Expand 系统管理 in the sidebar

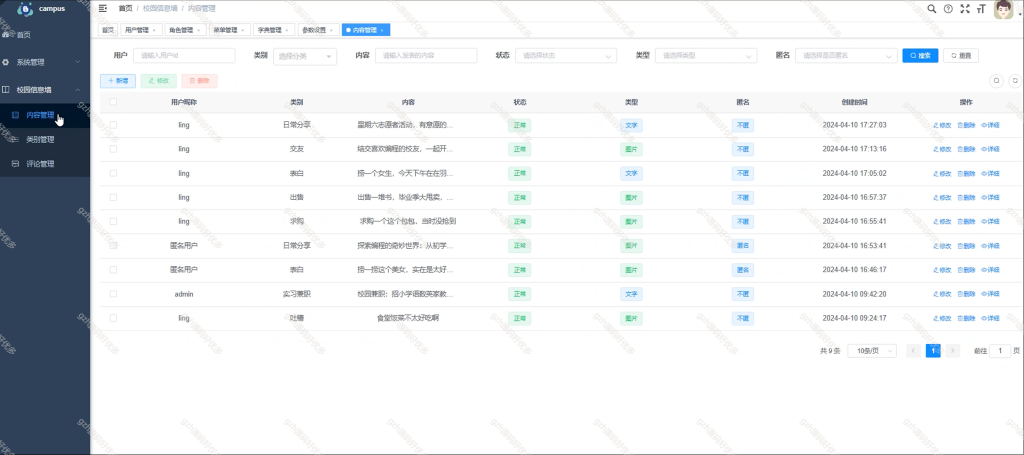[x=45, y=62]
